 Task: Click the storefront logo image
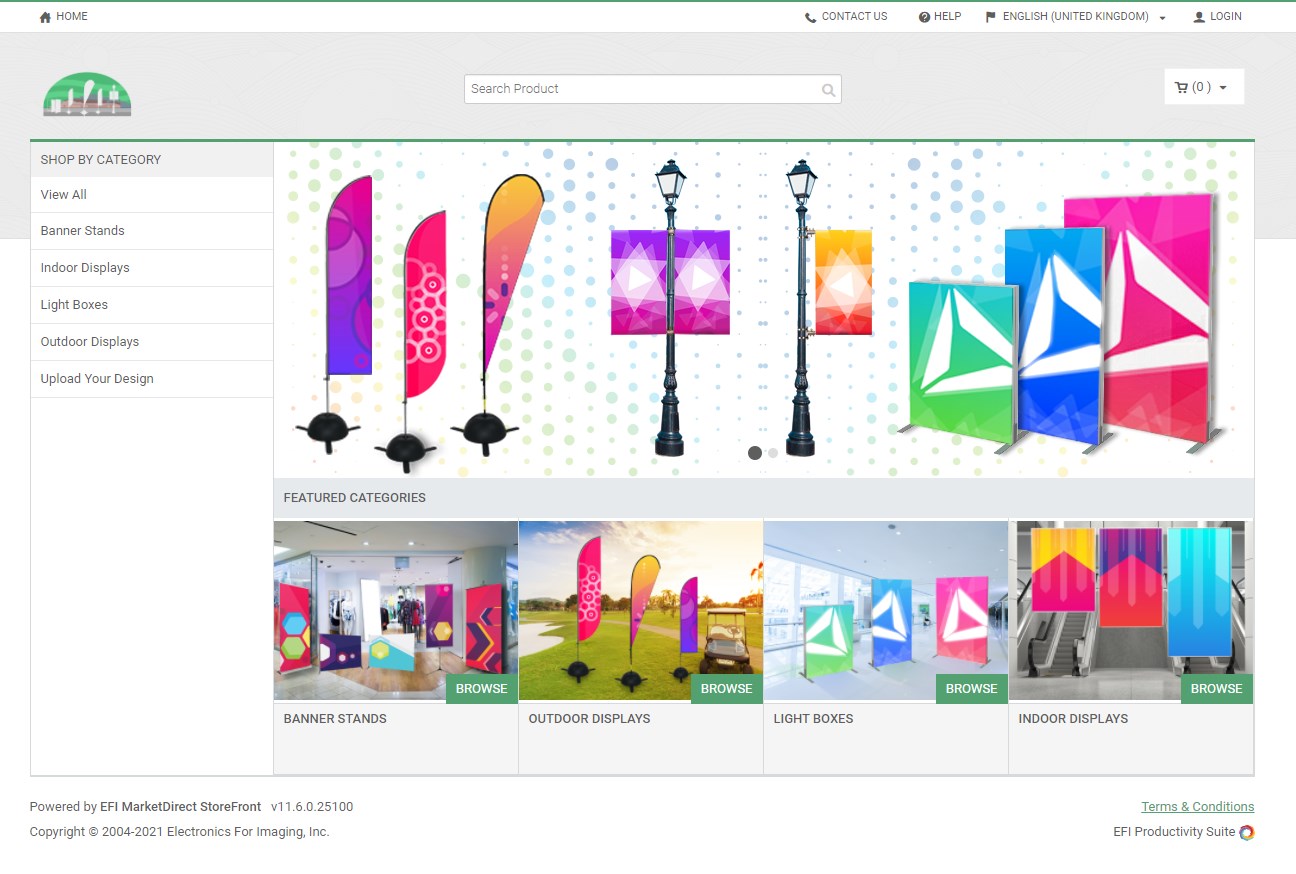click(87, 95)
